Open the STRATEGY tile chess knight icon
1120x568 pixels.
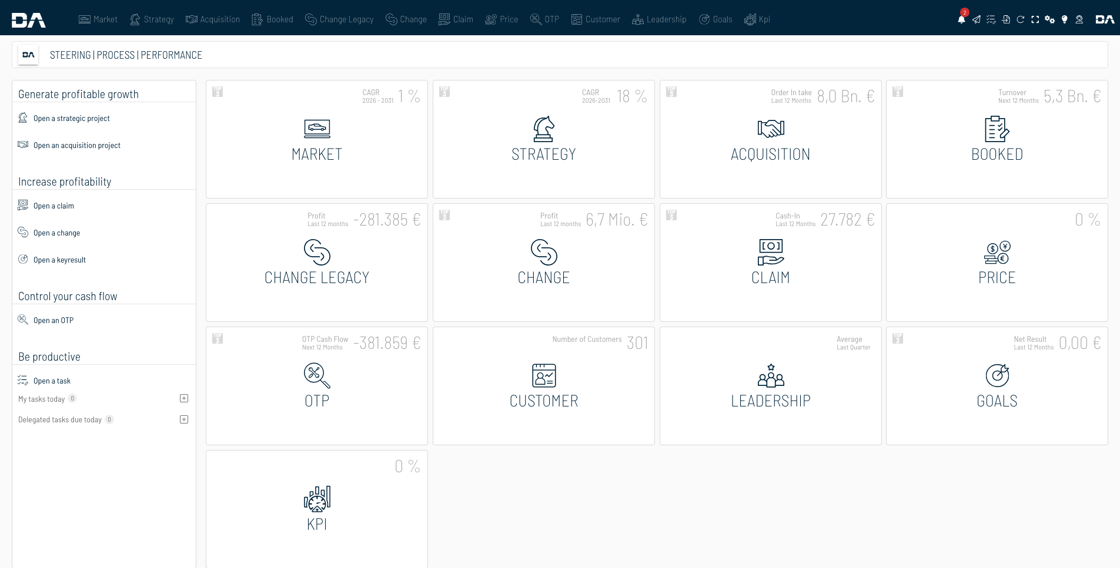[x=544, y=129]
